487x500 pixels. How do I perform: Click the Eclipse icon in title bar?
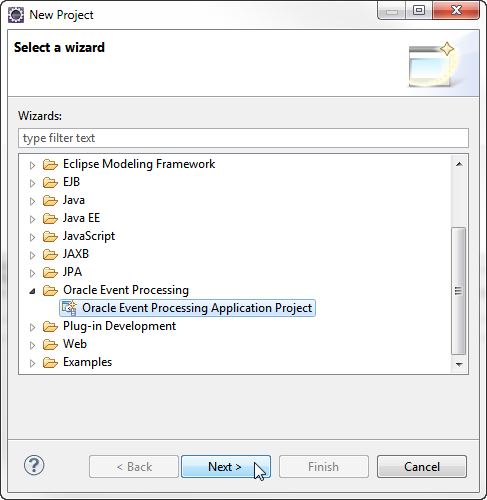point(16,15)
